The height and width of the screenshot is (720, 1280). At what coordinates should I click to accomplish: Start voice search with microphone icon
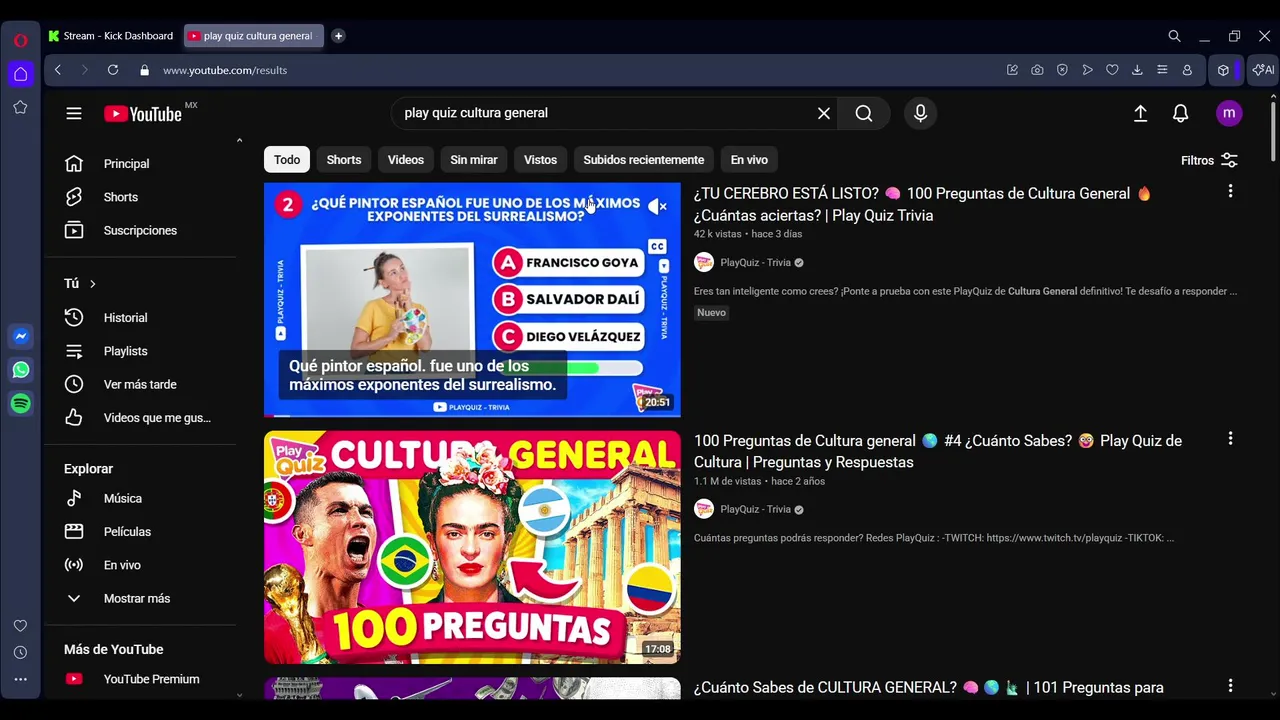pyautogui.click(x=920, y=114)
